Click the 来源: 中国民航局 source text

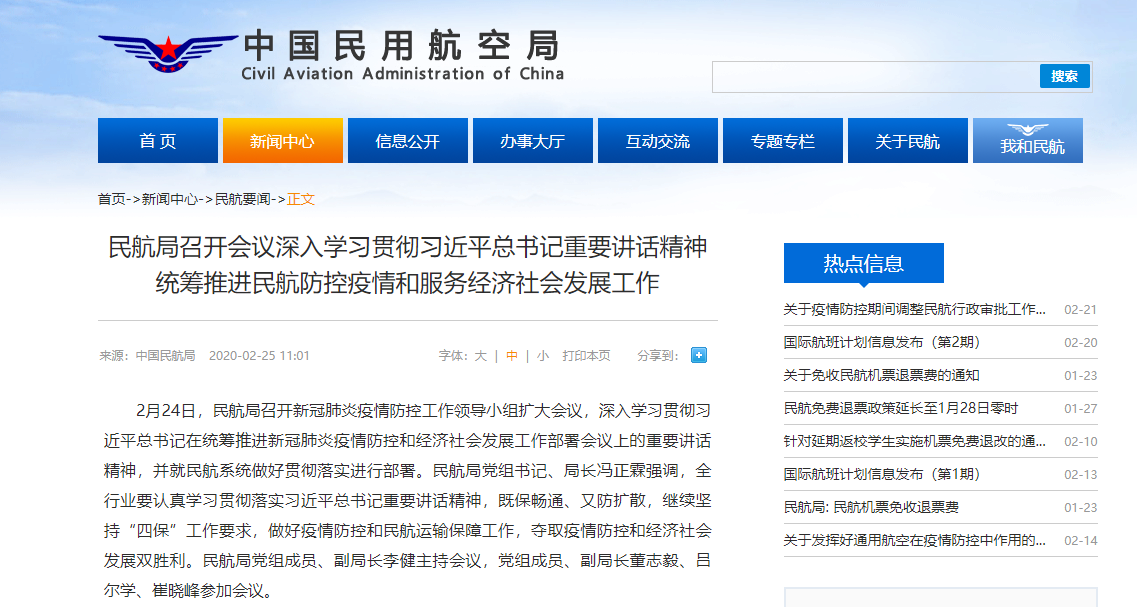pyautogui.click(x=147, y=356)
